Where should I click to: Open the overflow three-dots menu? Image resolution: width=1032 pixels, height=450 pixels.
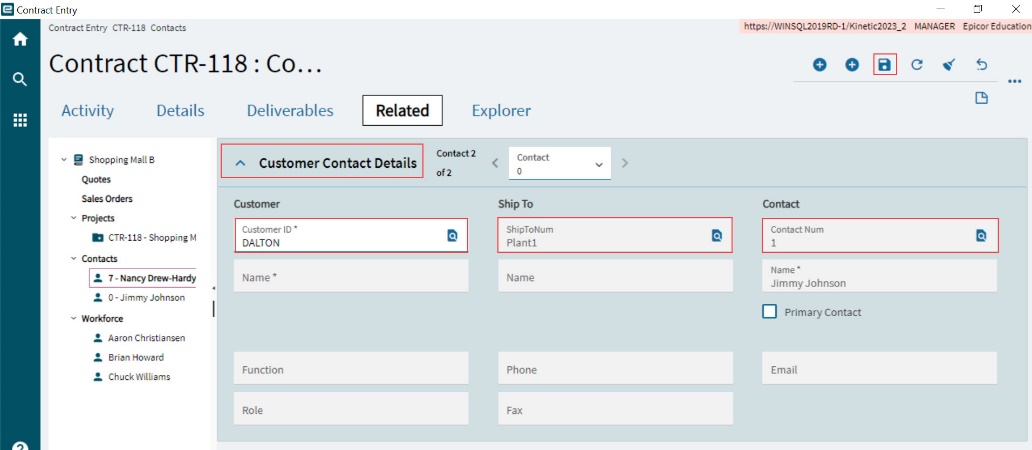pos(1014,82)
